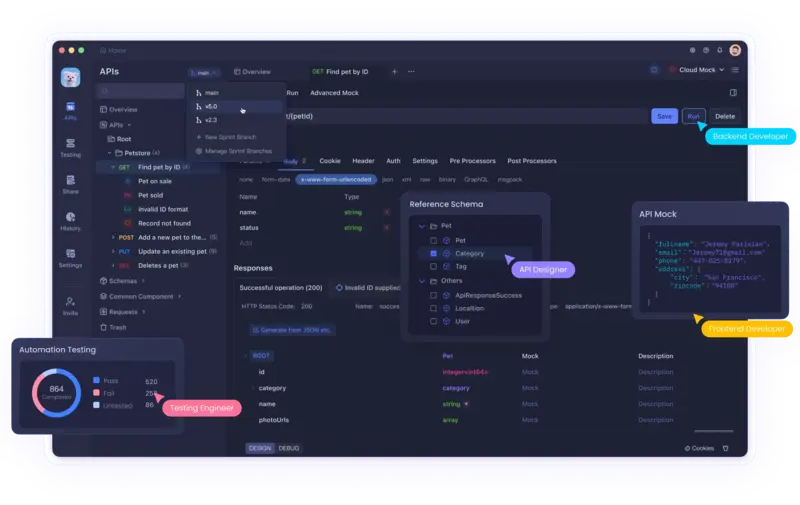This screenshot has height=505, width=800.
Task: Click the request URL path field
Action: [465, 116]
